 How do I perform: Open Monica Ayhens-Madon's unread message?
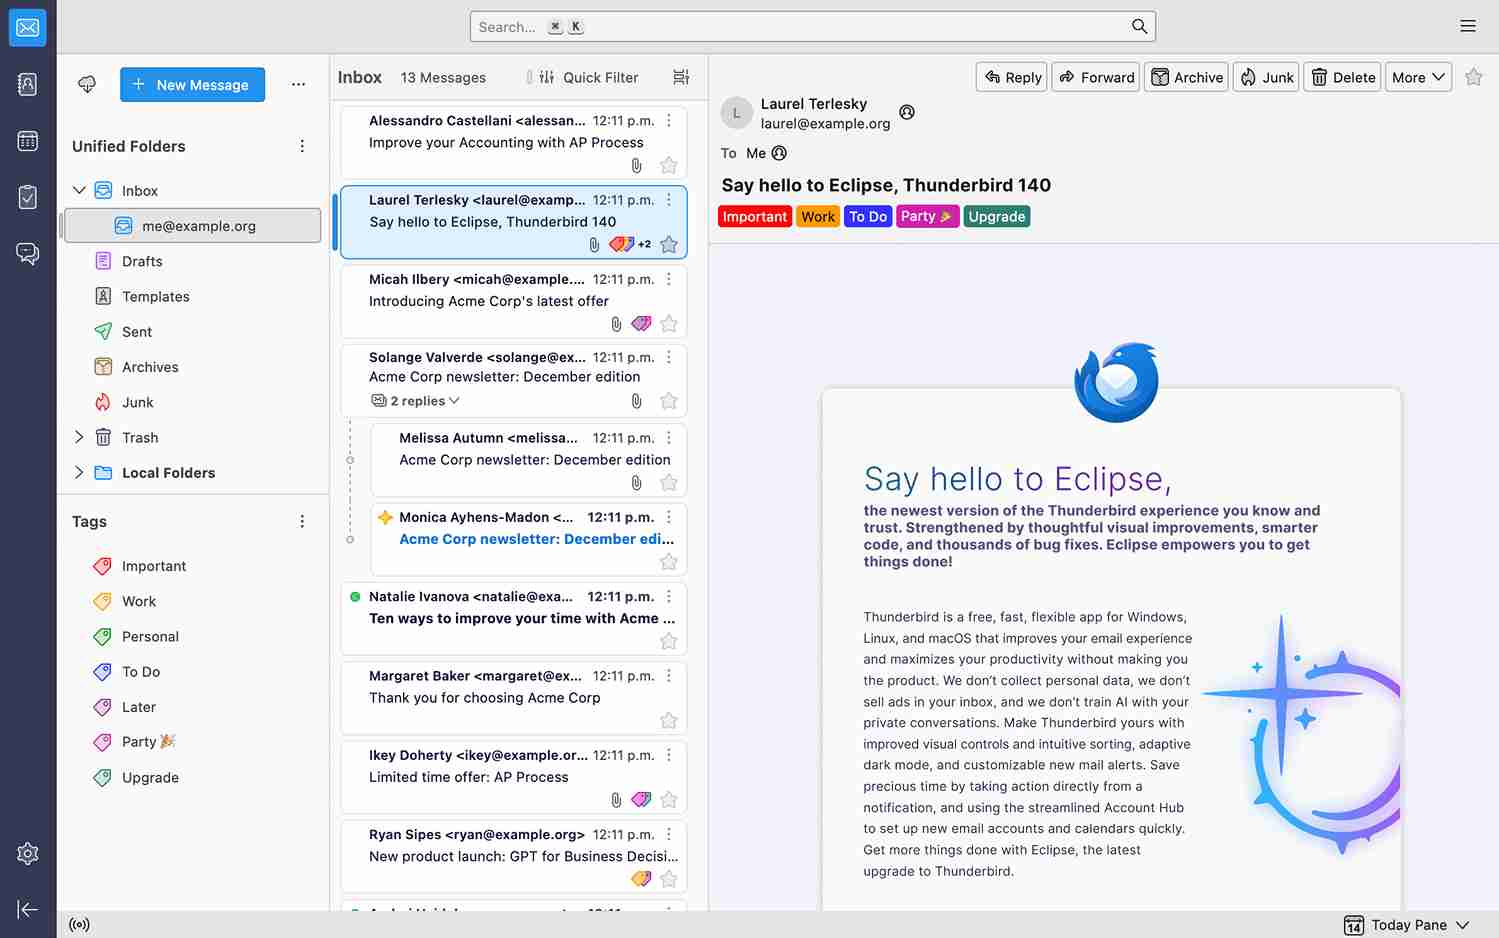[529, 540]
